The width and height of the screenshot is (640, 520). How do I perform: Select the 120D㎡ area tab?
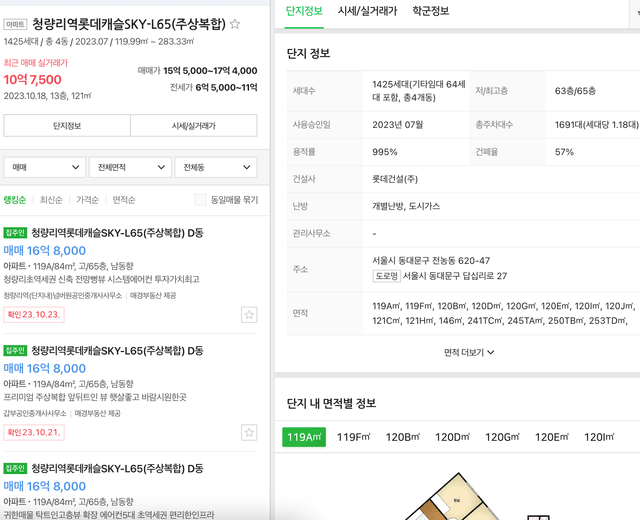452,437
